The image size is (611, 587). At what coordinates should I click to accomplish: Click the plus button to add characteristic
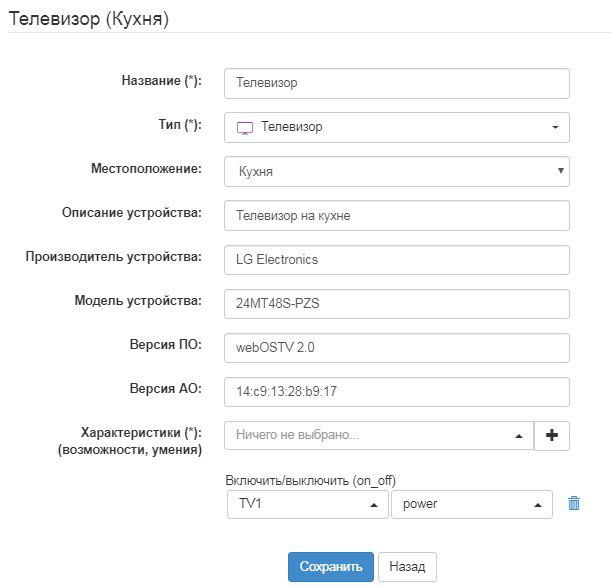(552, 436)
